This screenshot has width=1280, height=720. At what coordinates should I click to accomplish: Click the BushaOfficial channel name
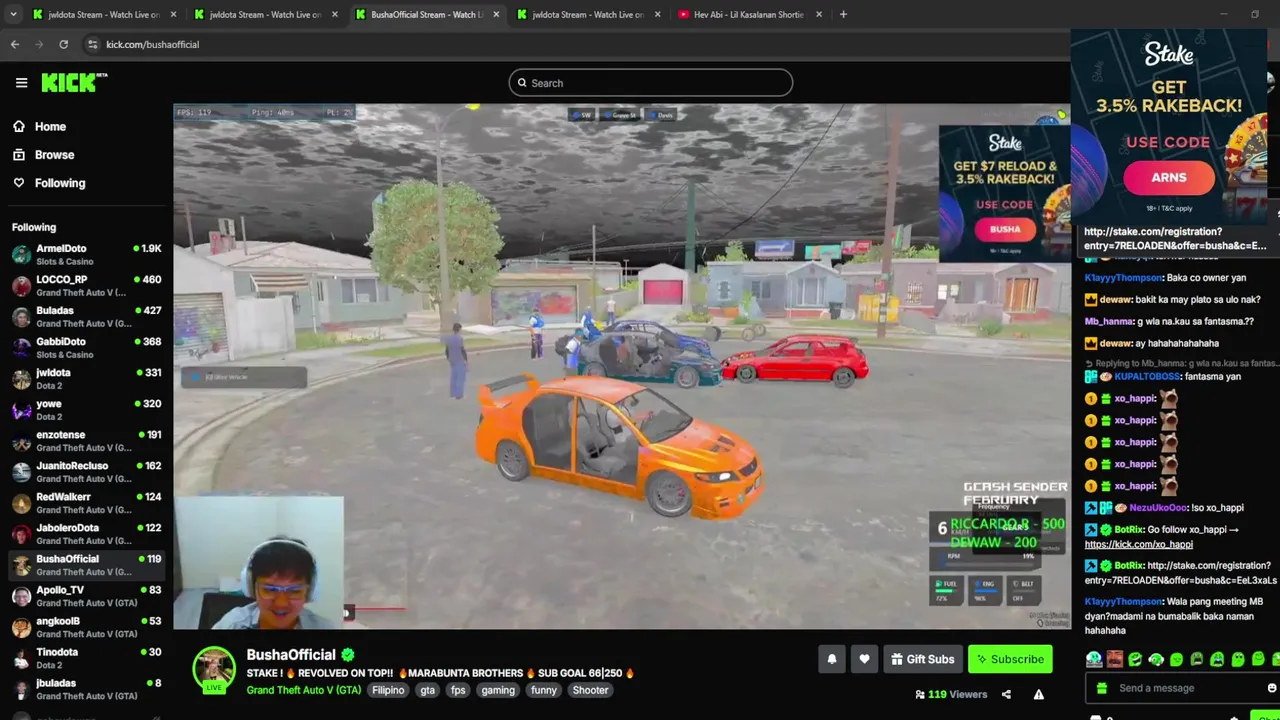291,655
